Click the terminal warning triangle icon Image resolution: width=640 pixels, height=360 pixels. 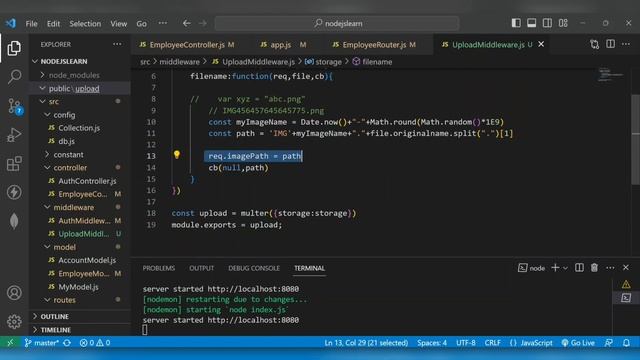[x=626, y=284]
